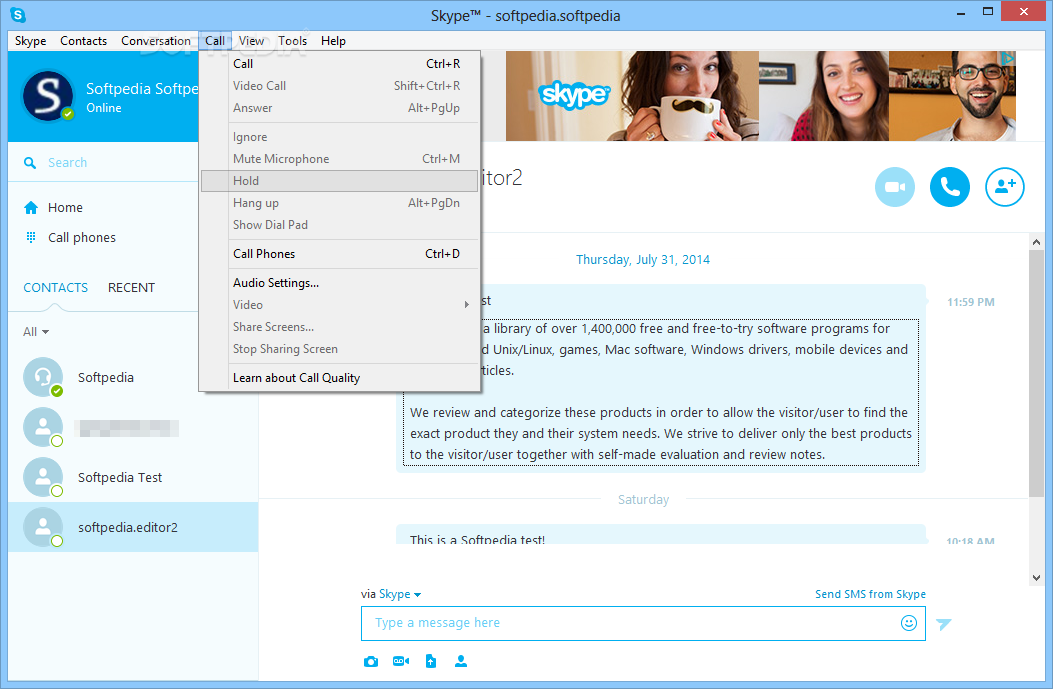Select the softpedia.editor2 contact
Viewport: 1053px width, 689px height.
pyautogui.click(x=133, y=527)
